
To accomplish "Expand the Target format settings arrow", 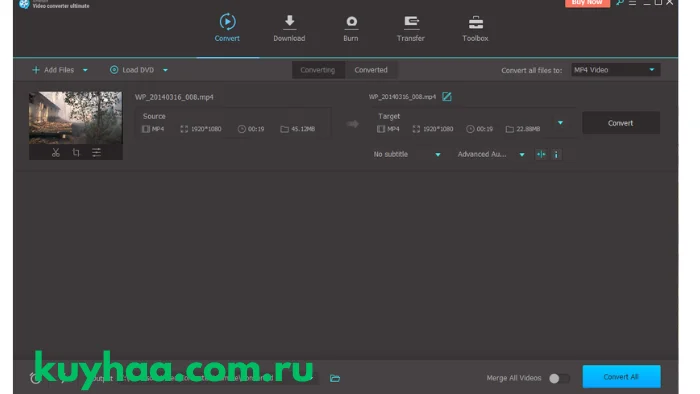I will 560,123.
